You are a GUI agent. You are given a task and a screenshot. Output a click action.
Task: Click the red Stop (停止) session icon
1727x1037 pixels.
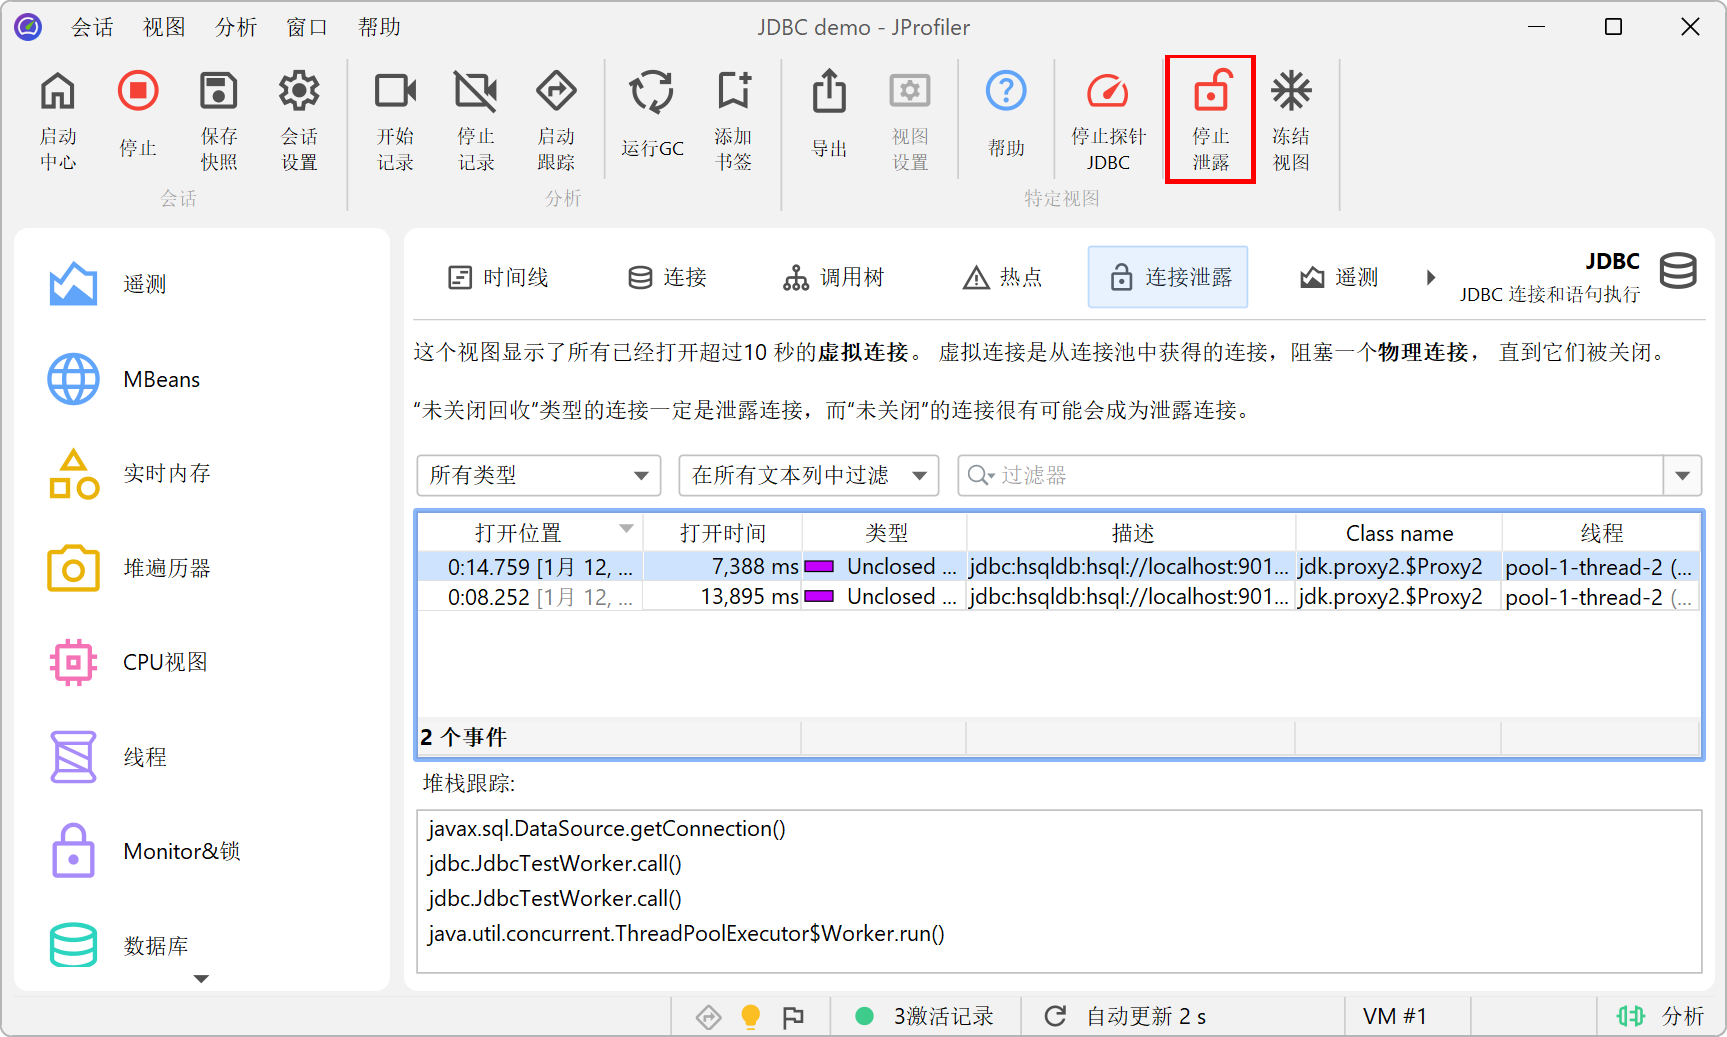click(x=138, y=91)
